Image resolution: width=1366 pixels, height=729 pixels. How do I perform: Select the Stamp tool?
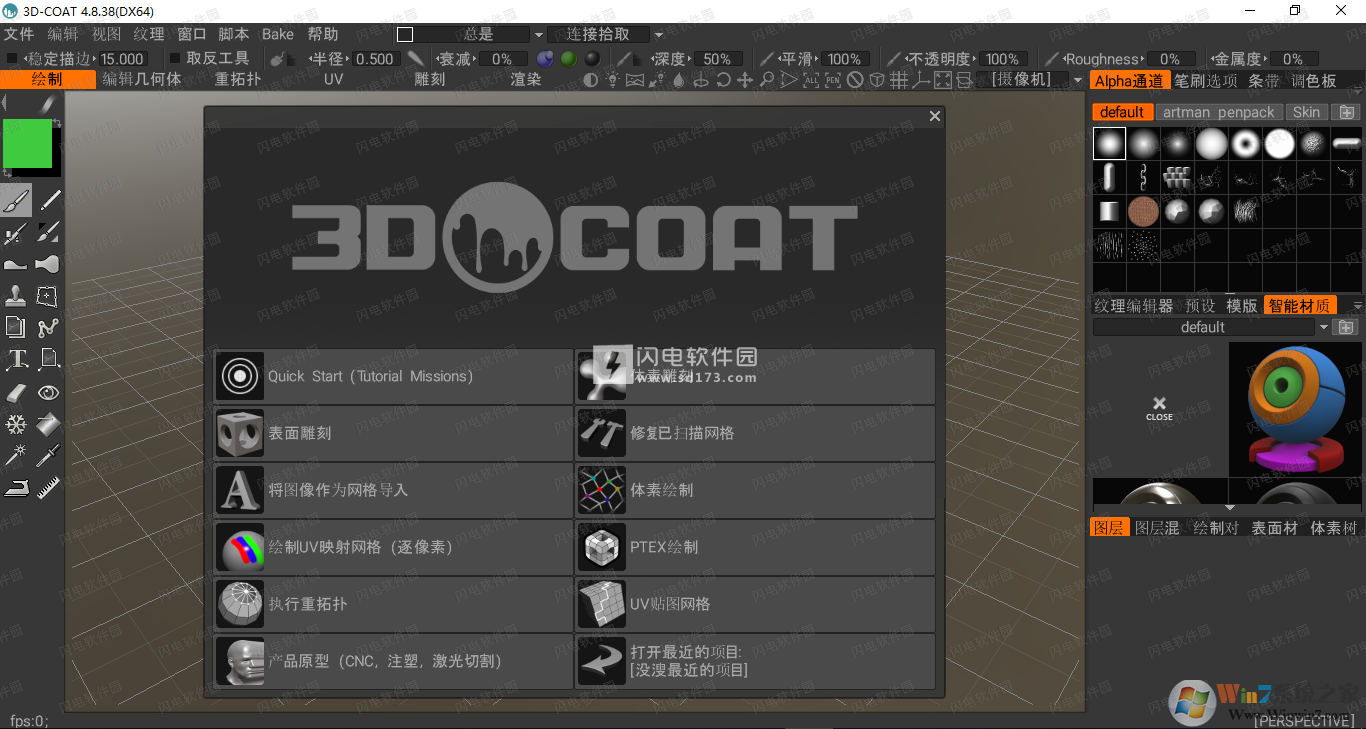(16, 296)
